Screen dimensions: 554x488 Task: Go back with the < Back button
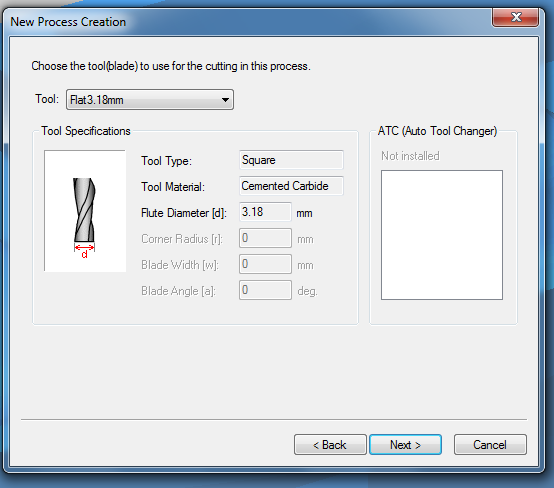click(330, 445)
